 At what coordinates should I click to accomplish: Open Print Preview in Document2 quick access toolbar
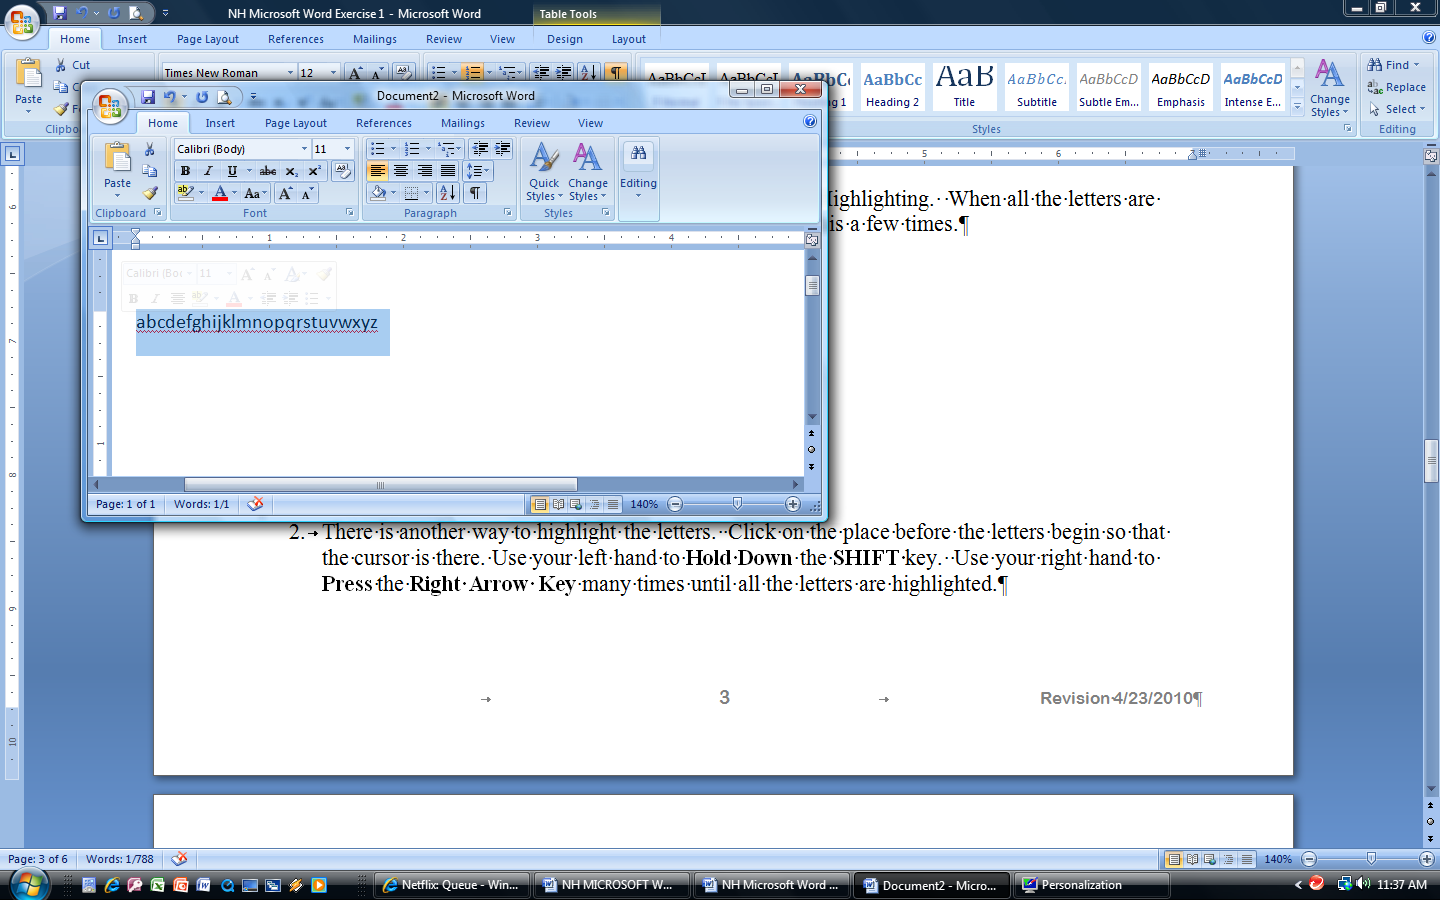[x=225, y=97]
